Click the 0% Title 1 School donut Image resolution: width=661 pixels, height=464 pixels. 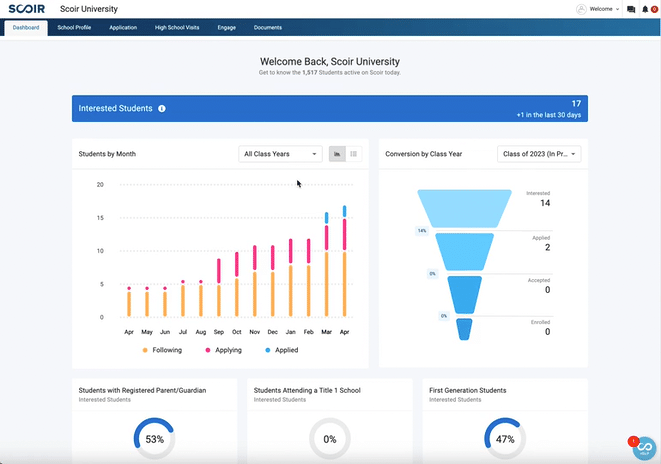330,439
